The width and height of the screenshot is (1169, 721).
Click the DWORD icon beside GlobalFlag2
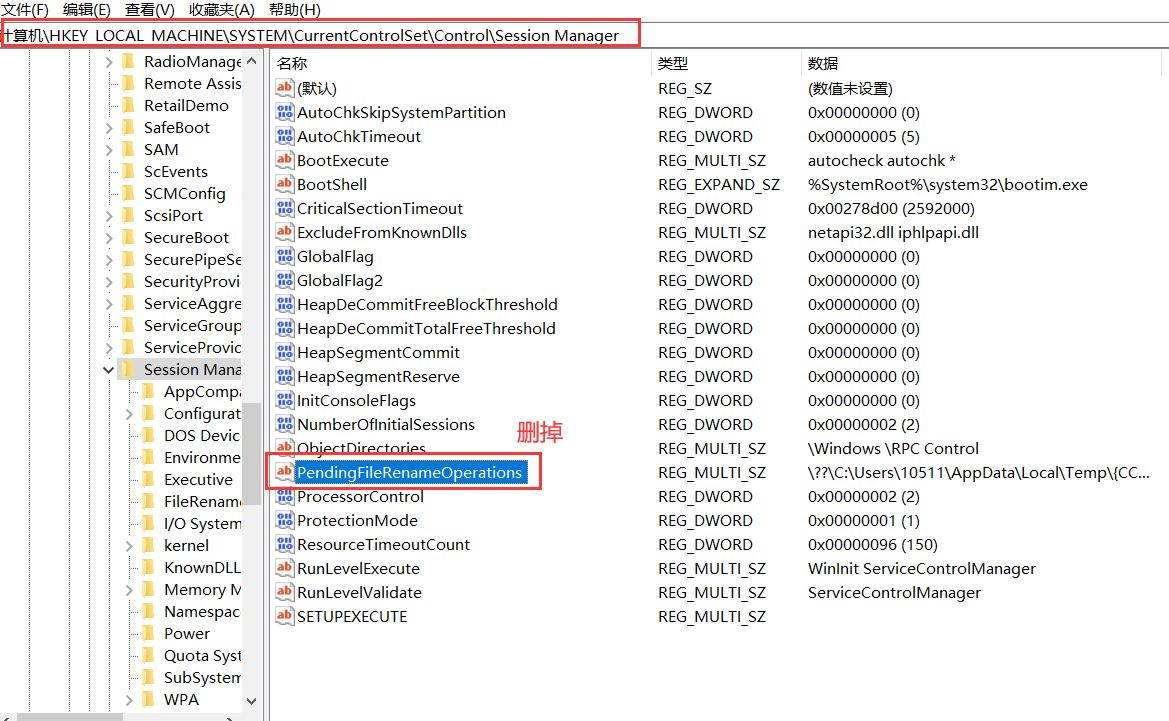pyautogui.click(x=284, y=280)
